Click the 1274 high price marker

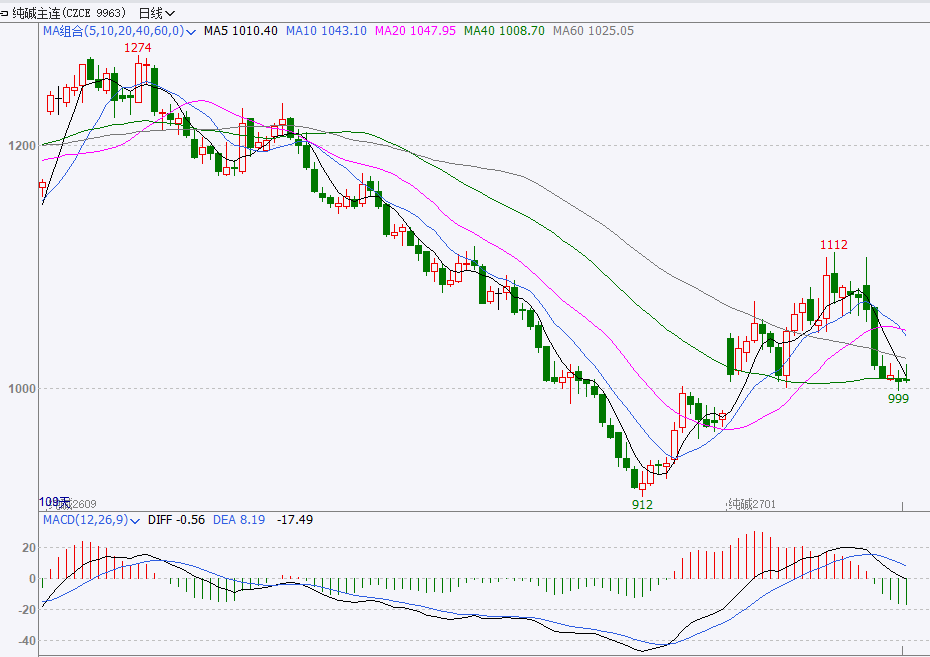coord(138,48)
